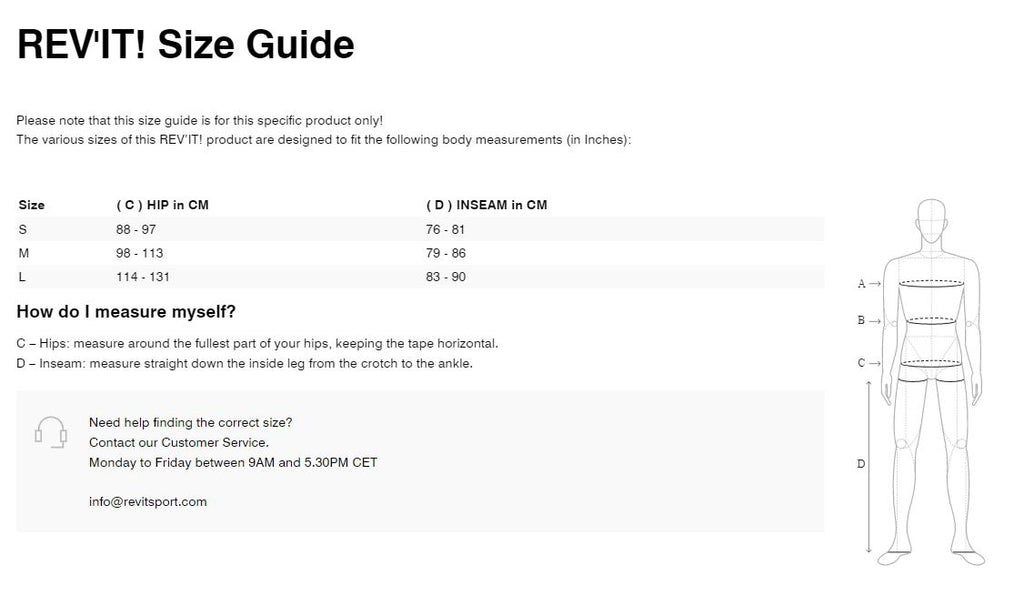Screen dimensions: 1024x616
Task: Click the (D) INSEAM in CM column header
Action: tap(487, 205)
